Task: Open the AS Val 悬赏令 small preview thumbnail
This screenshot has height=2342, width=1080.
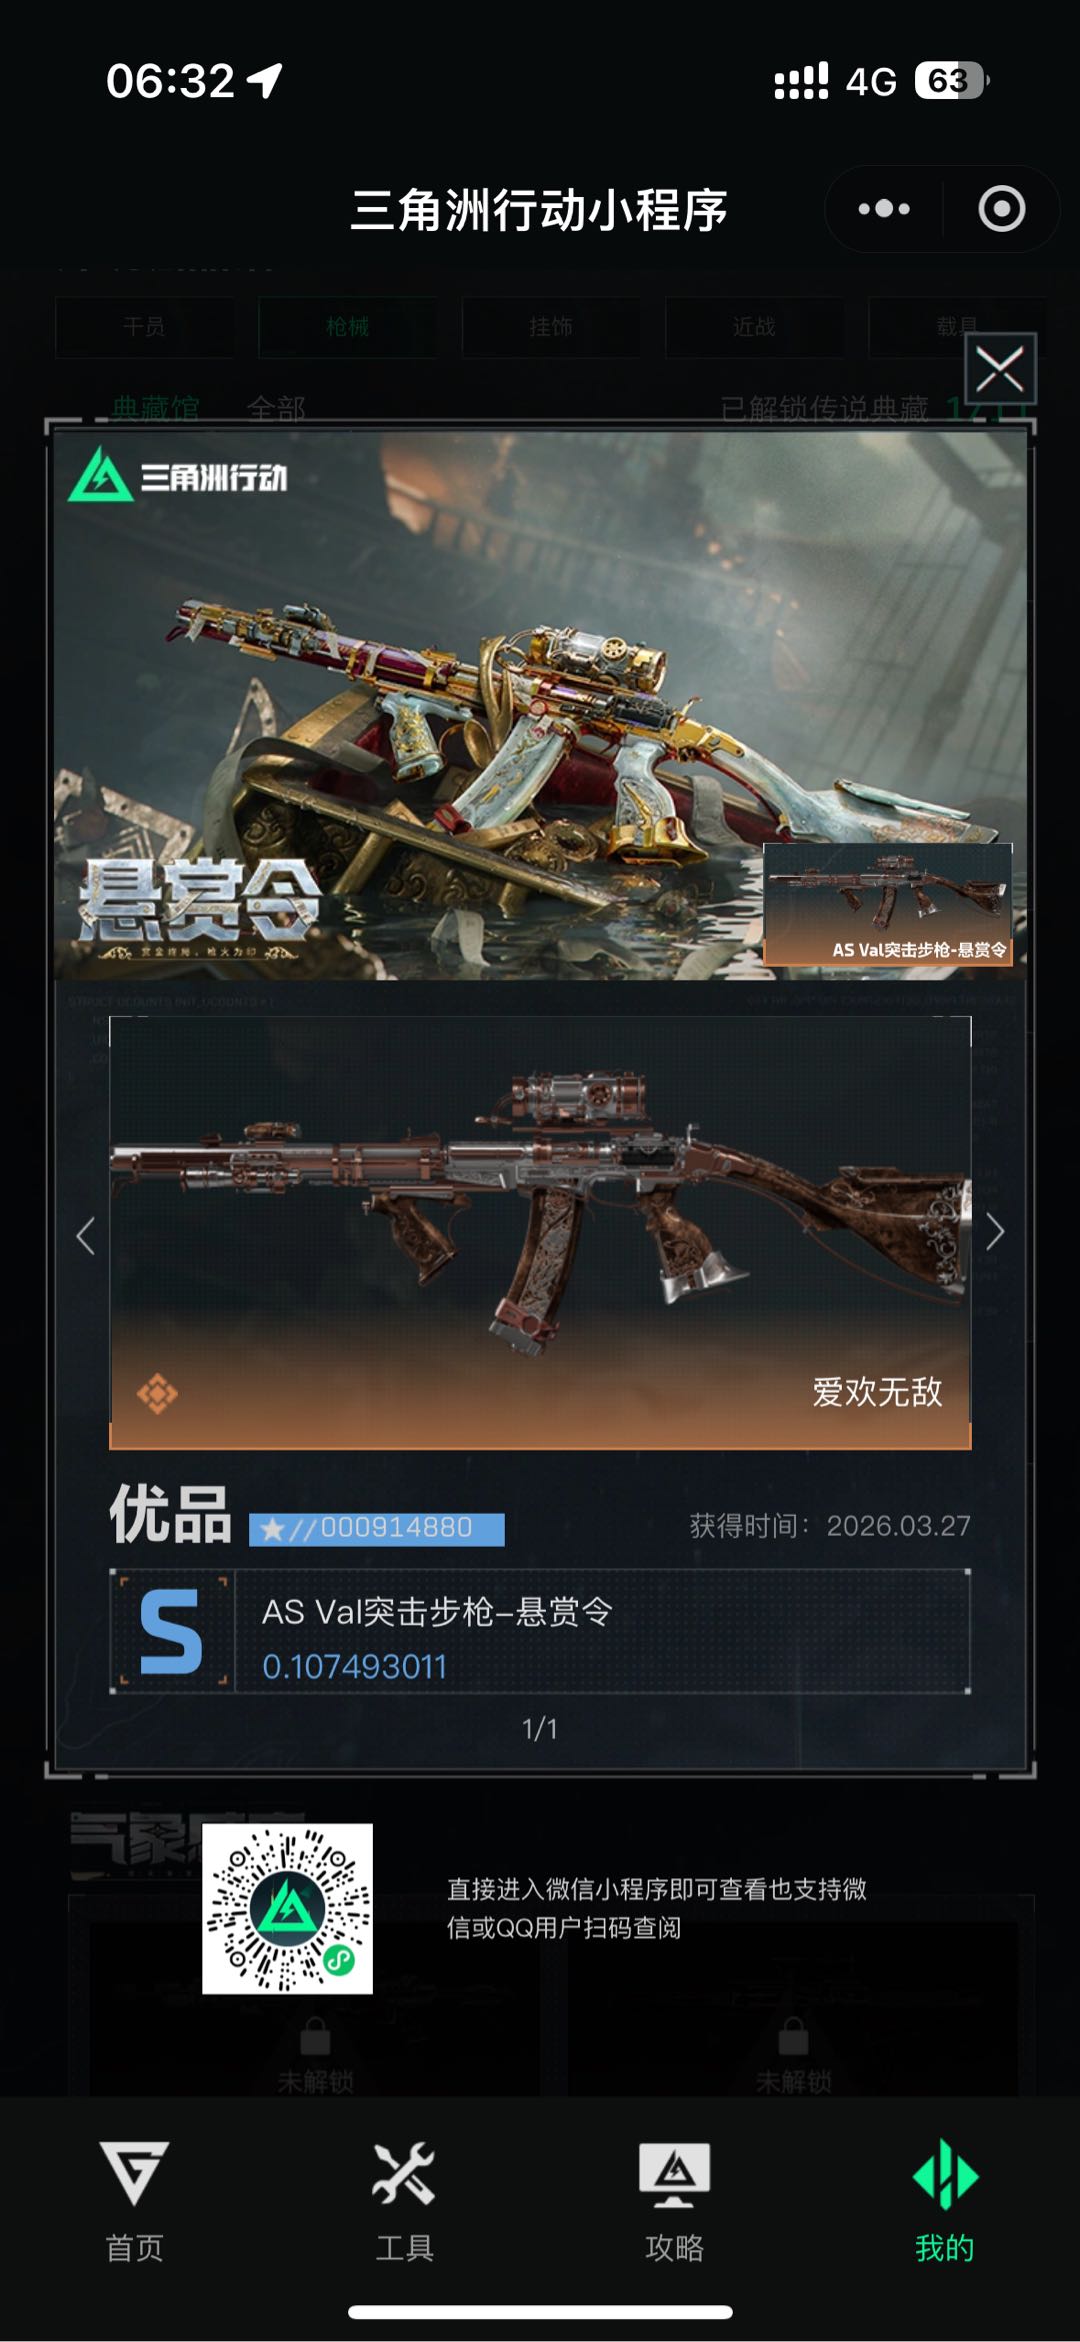Action: point(888,904)
